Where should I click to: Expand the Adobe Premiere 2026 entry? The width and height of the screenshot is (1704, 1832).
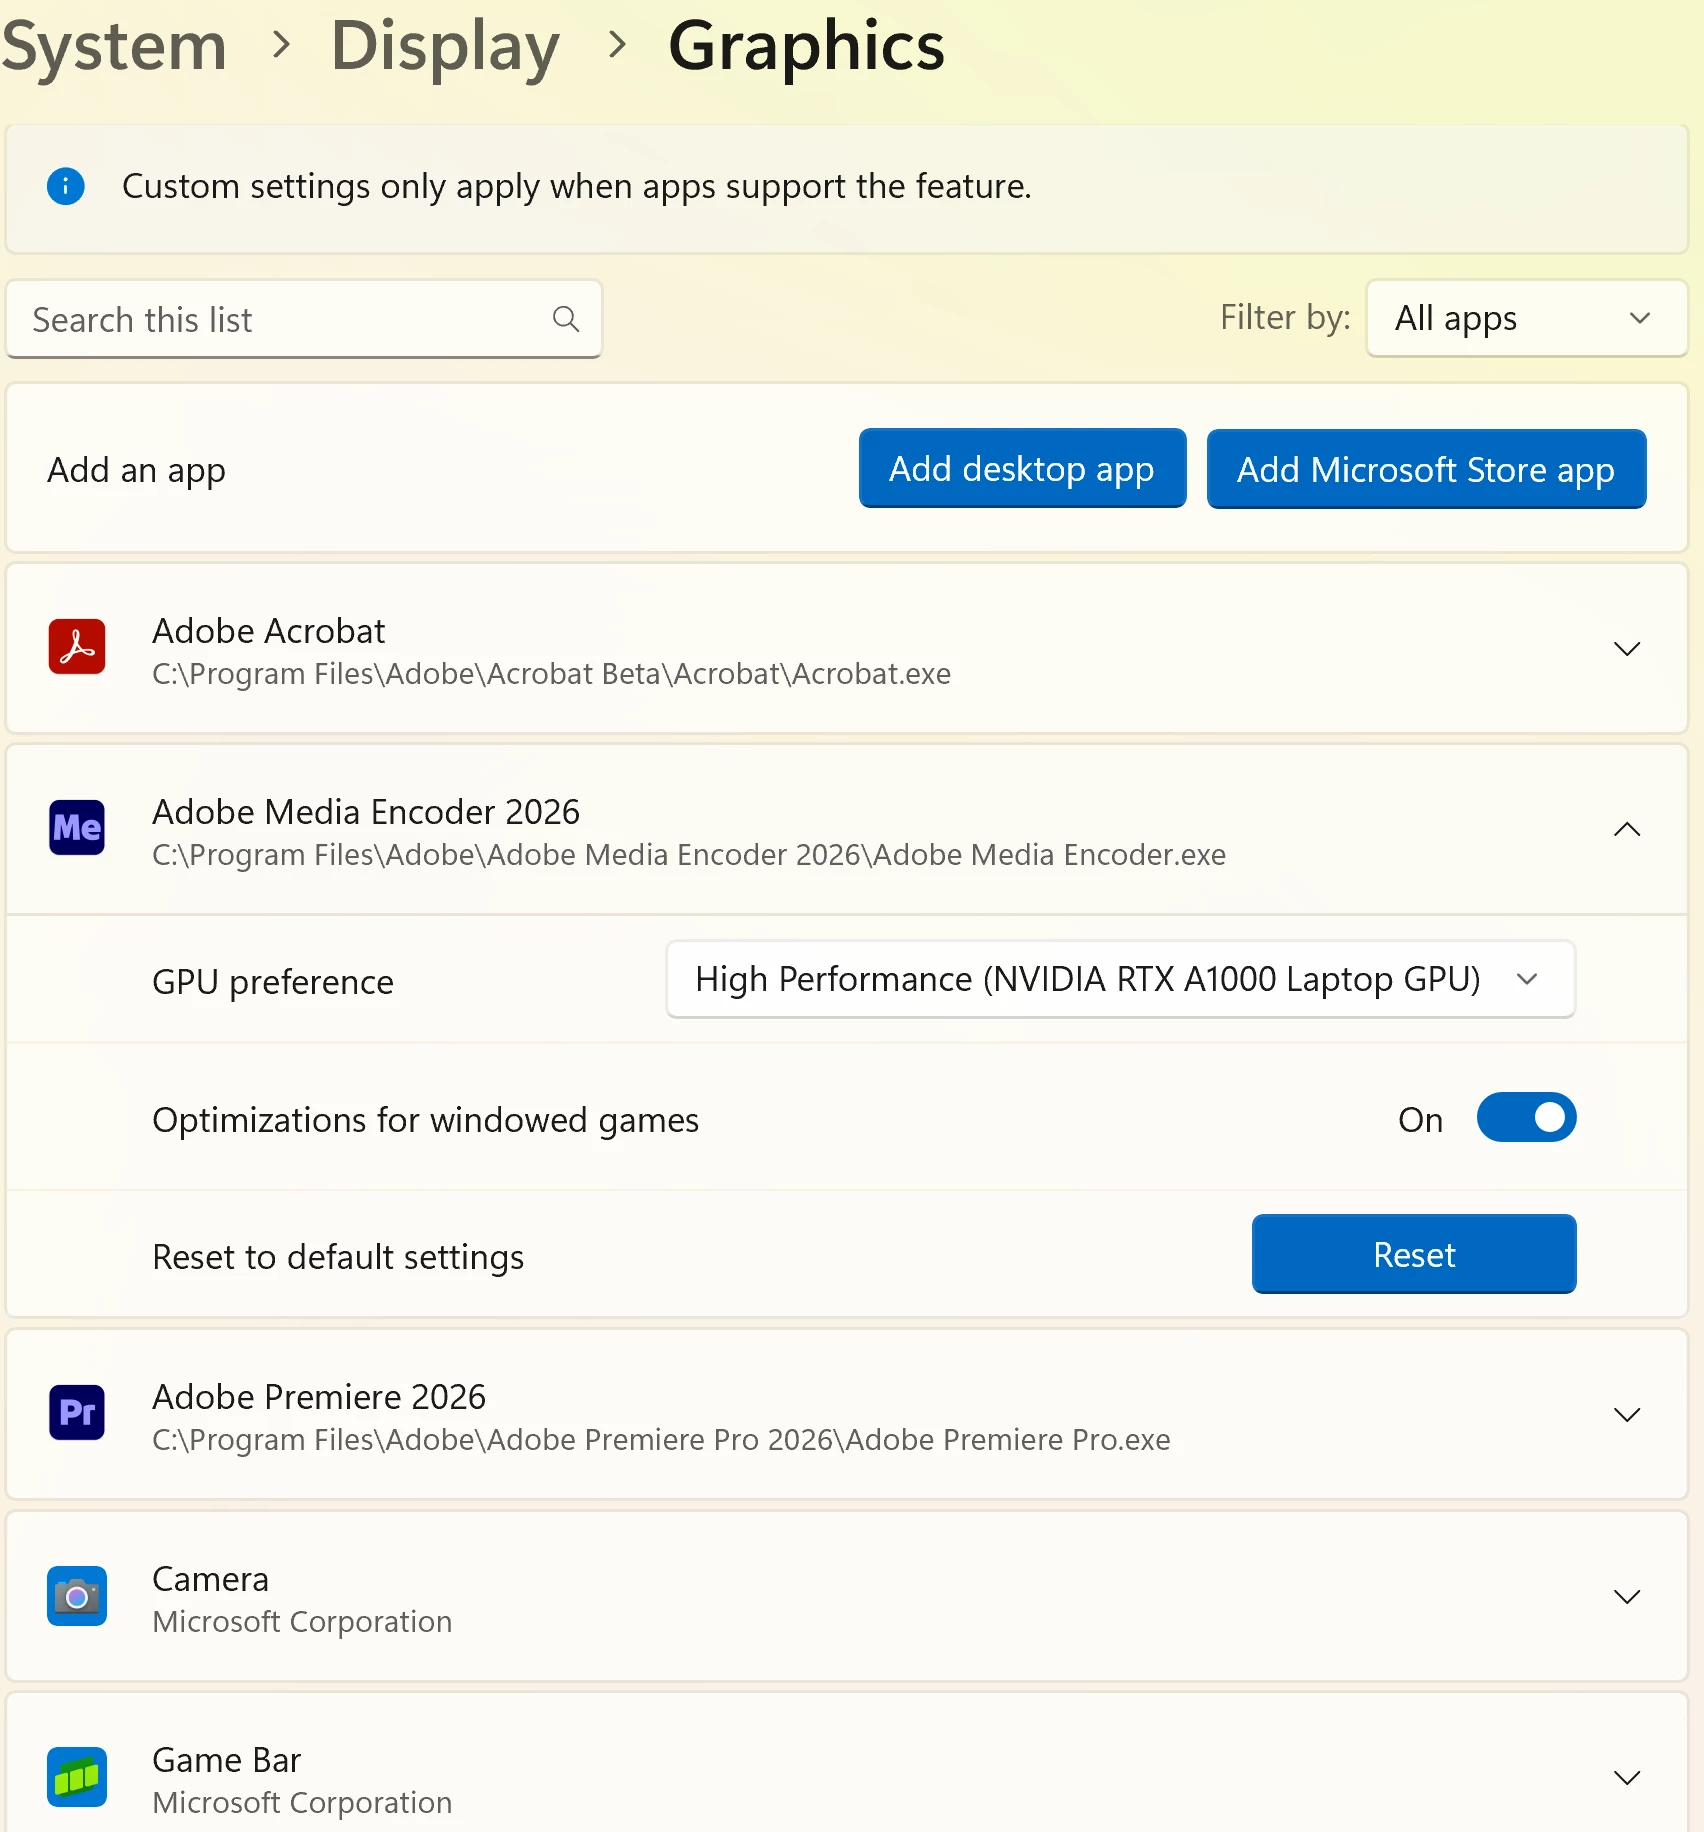1627,1415
